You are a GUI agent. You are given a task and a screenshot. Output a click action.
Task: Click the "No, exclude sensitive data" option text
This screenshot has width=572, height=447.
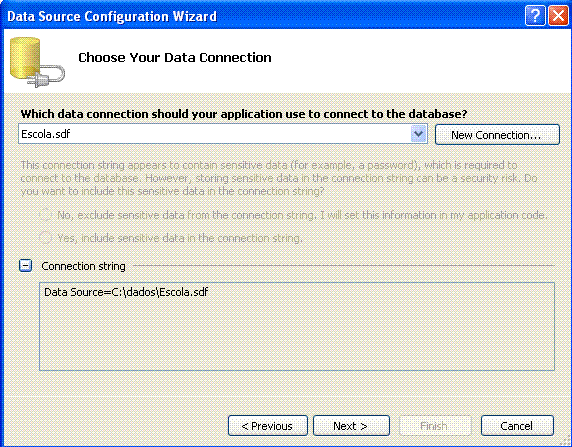pos(302,215)
